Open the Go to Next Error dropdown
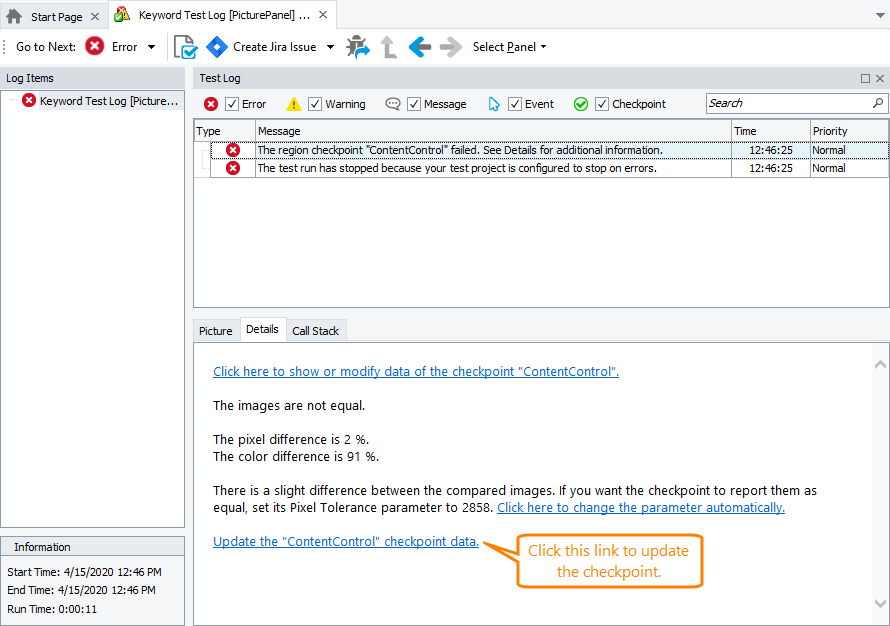Viewport: 890px width, 626px height. coord(150,46)
